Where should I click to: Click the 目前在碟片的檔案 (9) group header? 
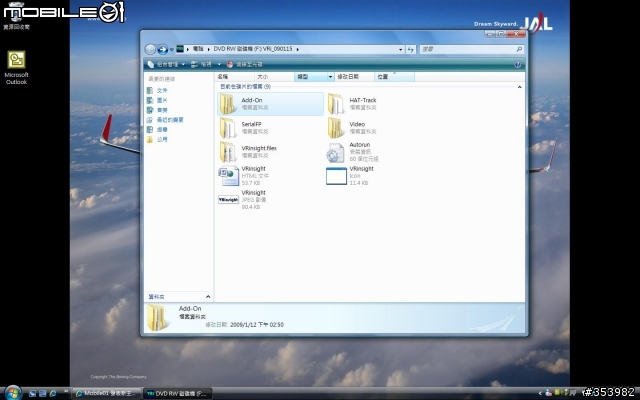click(245, 87)
